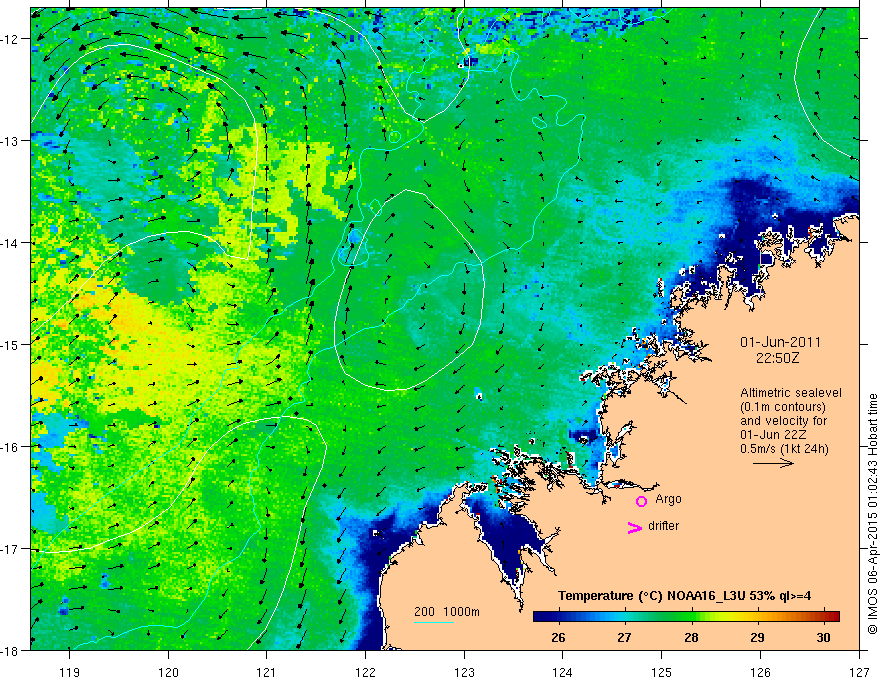
Task: Click the '22:50Z' time text
Action: [x=777, y=358]
